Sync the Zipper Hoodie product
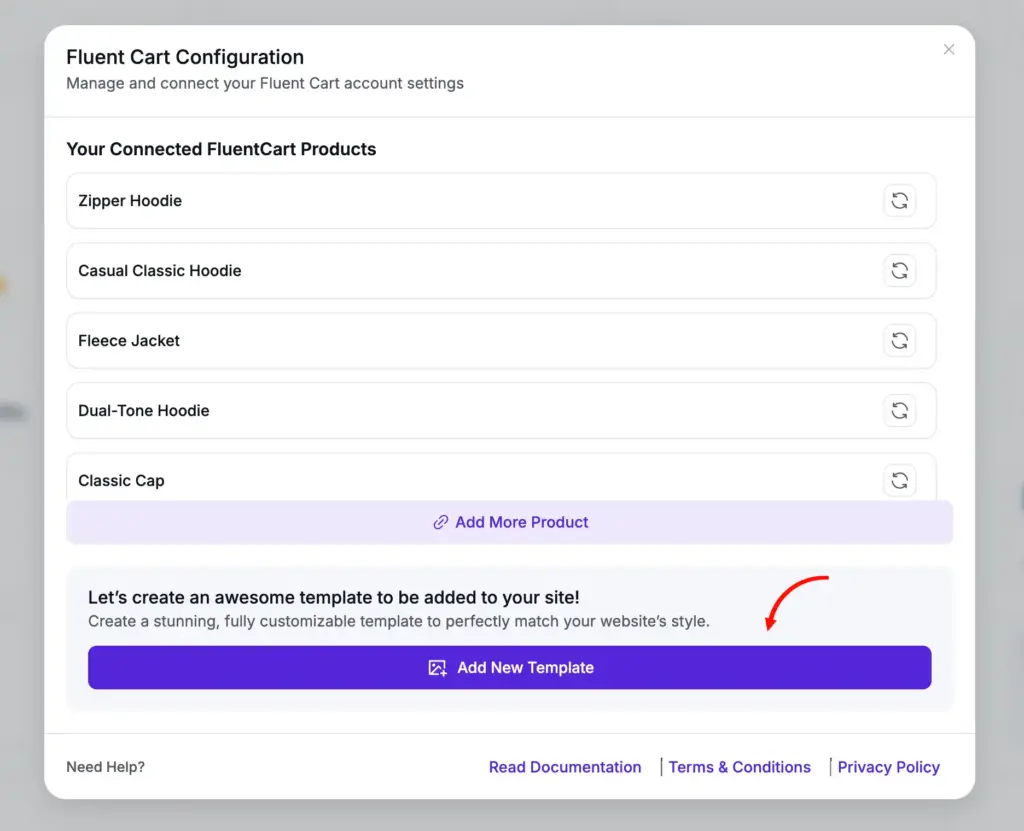 coord(899,200)
